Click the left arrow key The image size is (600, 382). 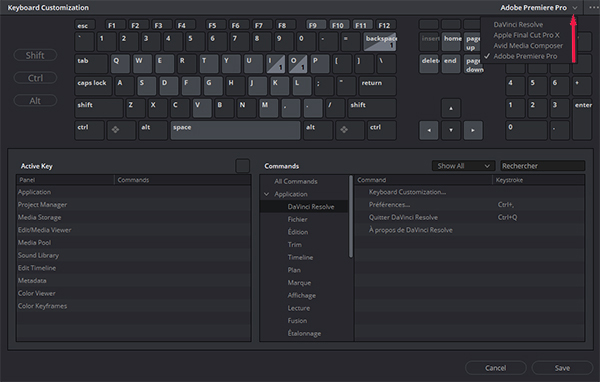pyautogui.click(x=429, y=131)
